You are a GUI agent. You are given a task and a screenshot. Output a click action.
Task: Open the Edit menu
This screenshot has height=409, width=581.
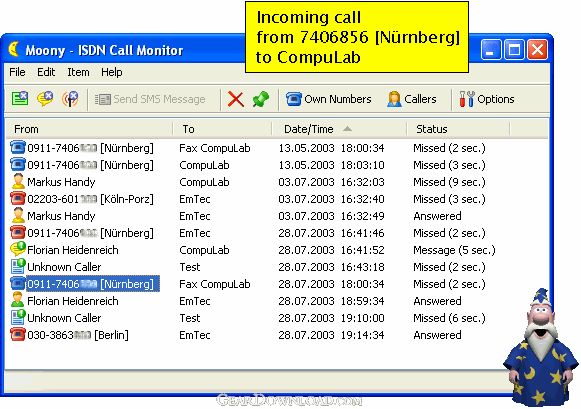[x=46, y=72]
